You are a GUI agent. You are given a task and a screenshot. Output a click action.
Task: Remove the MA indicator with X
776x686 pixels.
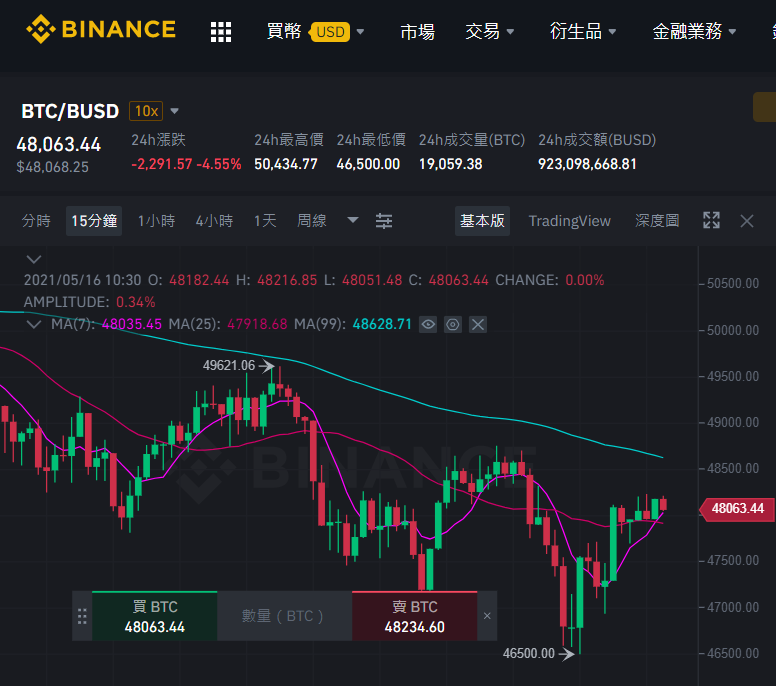[x=478, y=325]
